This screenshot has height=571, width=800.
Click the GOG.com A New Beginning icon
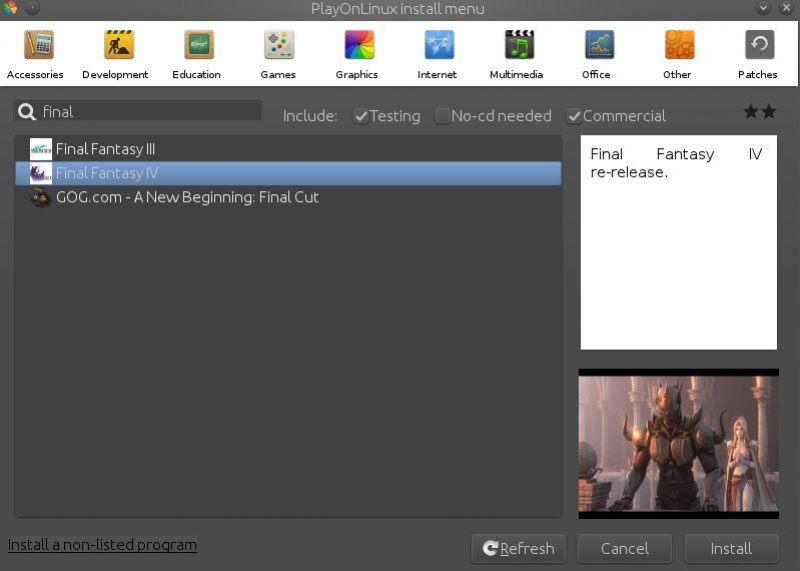coord(41,197)
